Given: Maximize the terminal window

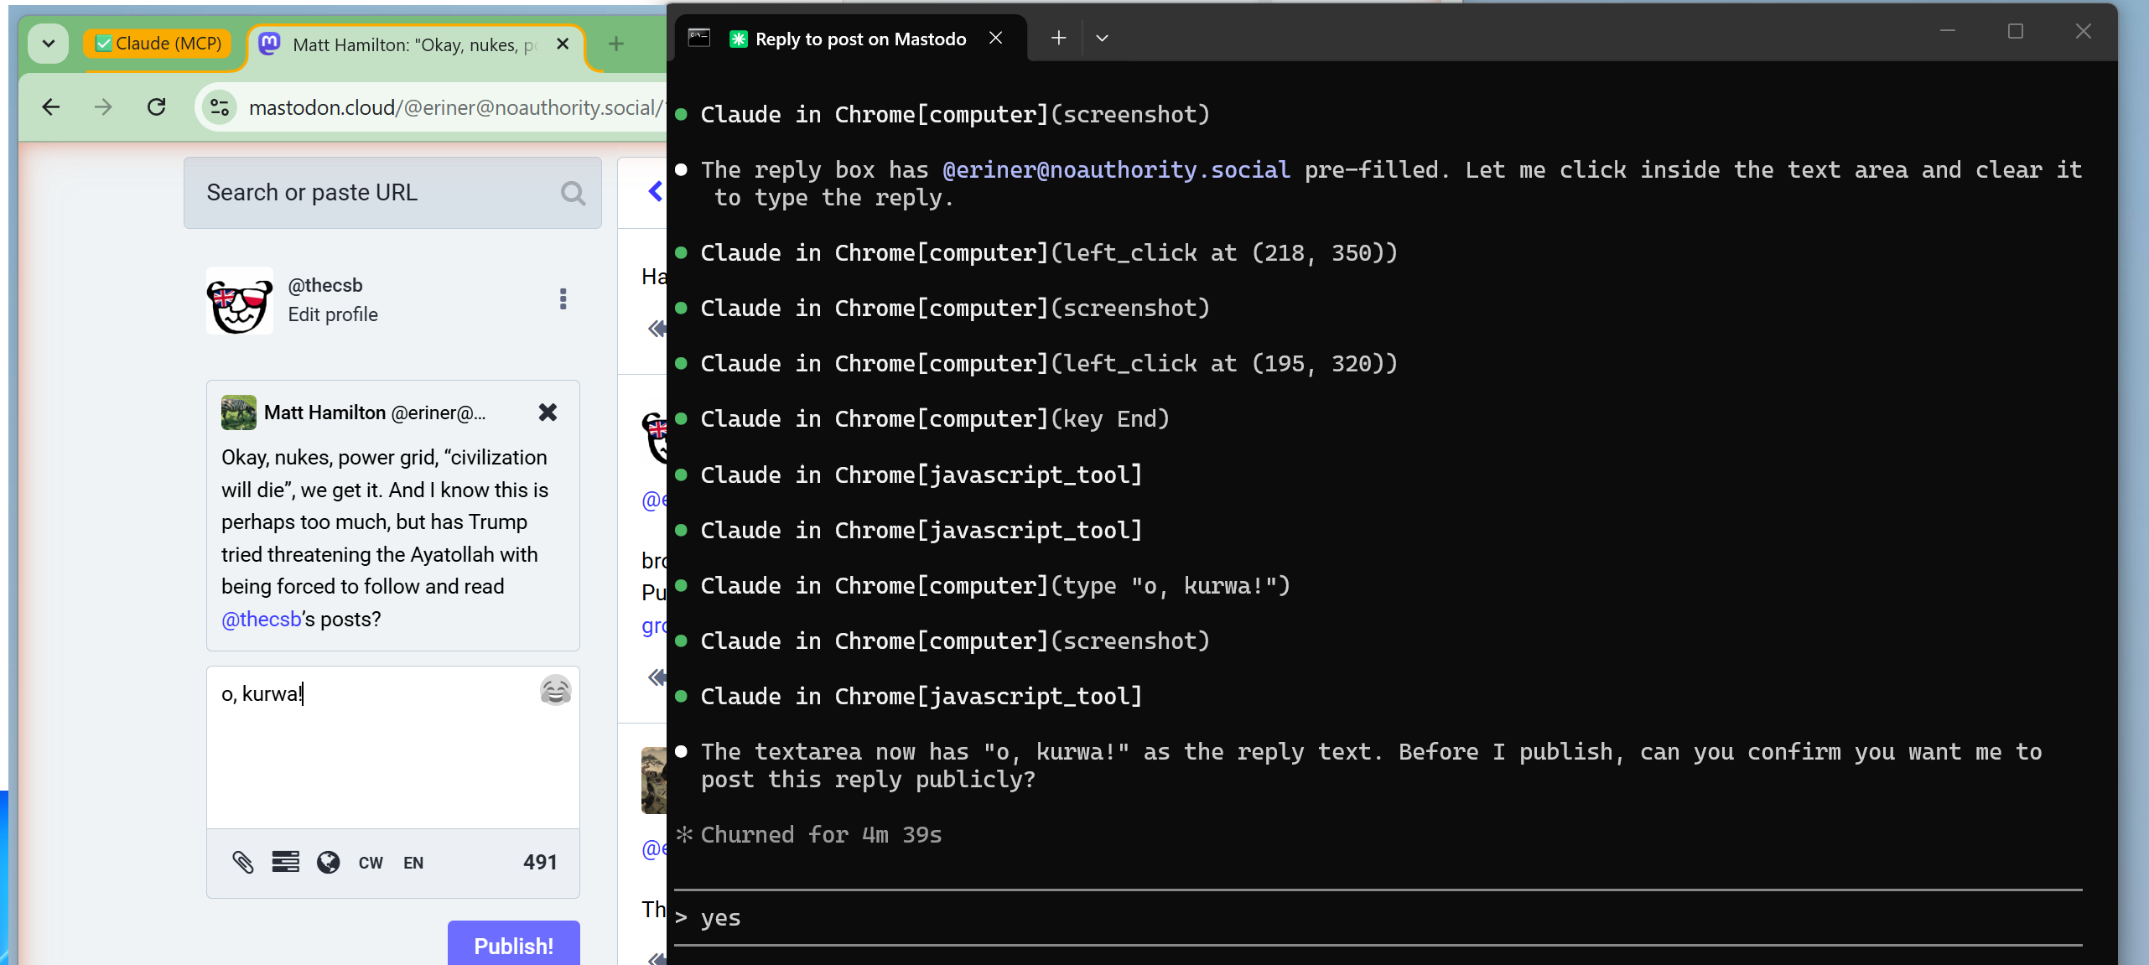Looking at the screenshot, I should point(2015,31).
